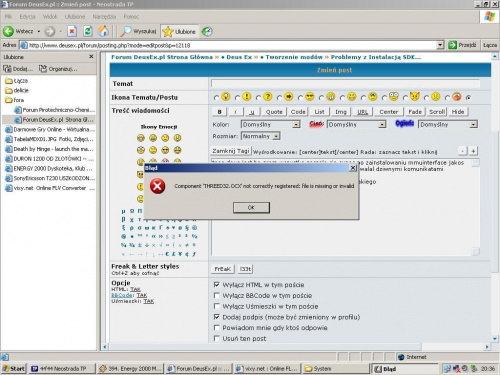This screenshot has height=375, width=500.
Task: Switch to Energy 2000 taskbar window
Action: (131, 368)
